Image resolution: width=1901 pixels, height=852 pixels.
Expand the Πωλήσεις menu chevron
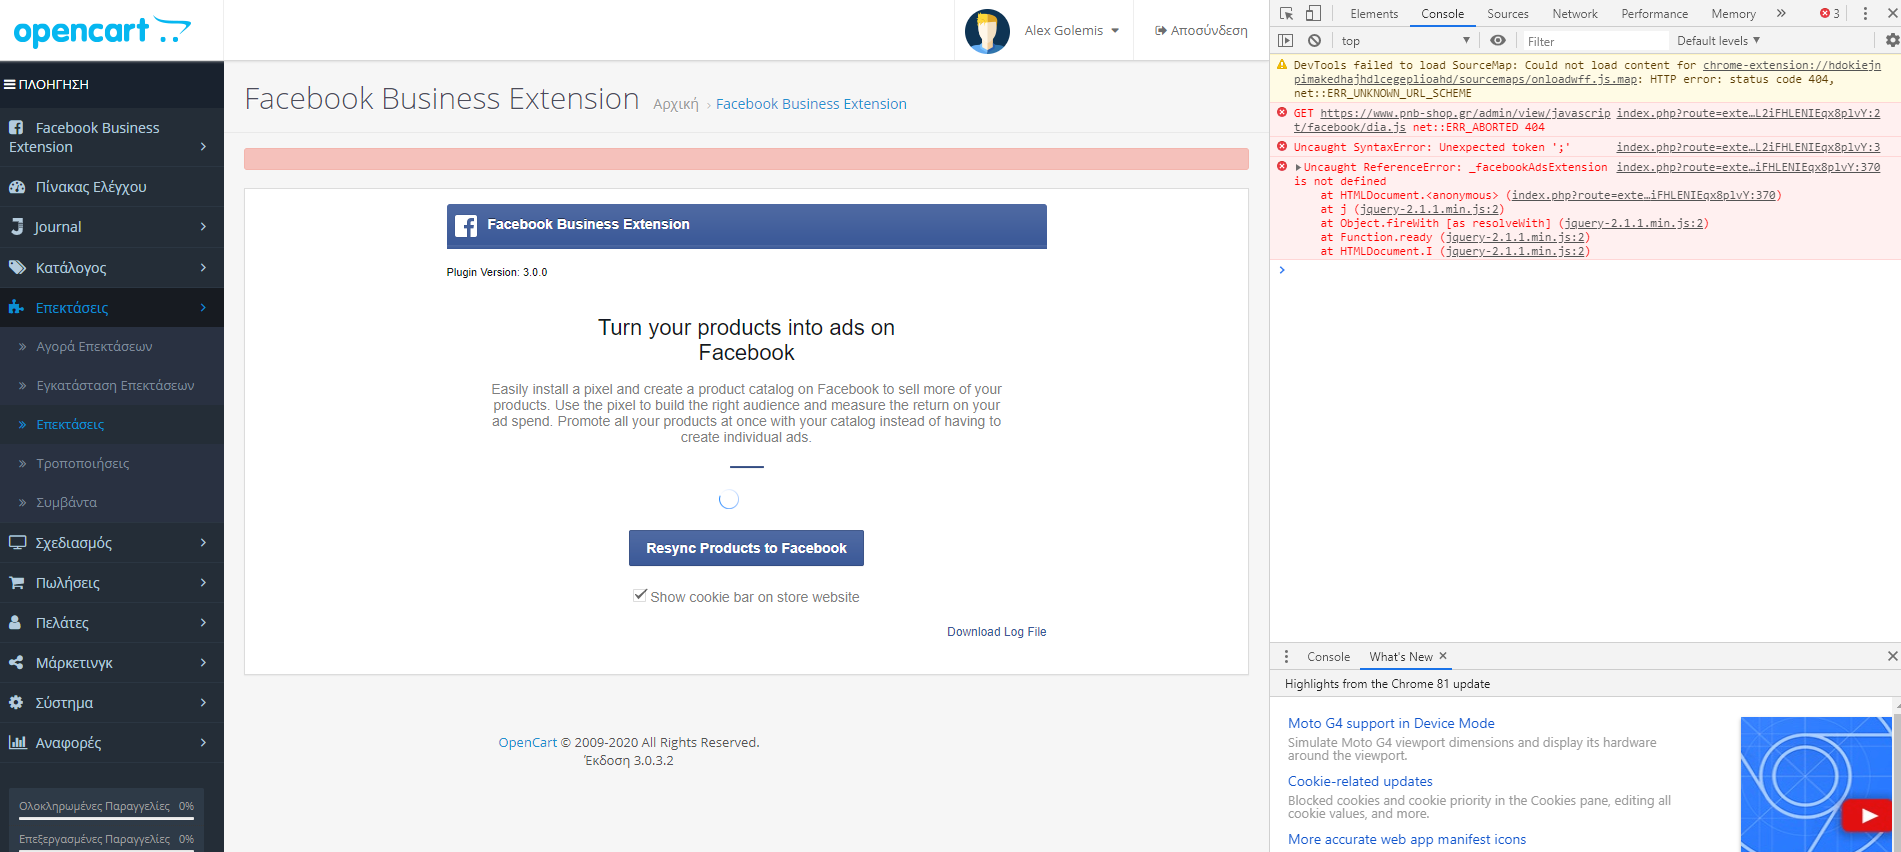point(203,582)
